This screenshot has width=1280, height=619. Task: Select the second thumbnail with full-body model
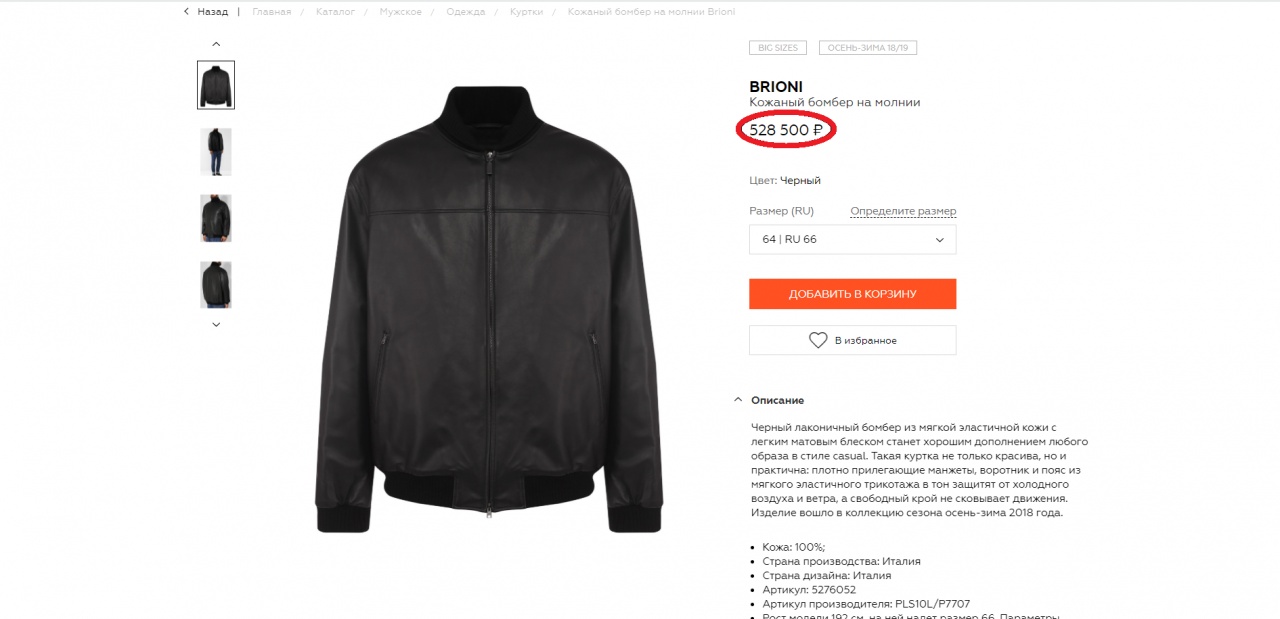(x=216, y=152)
